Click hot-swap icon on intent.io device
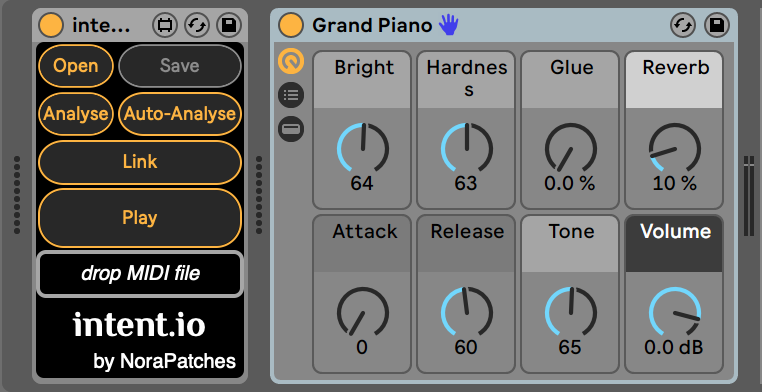Screen dimensions: 762x392 197,25
